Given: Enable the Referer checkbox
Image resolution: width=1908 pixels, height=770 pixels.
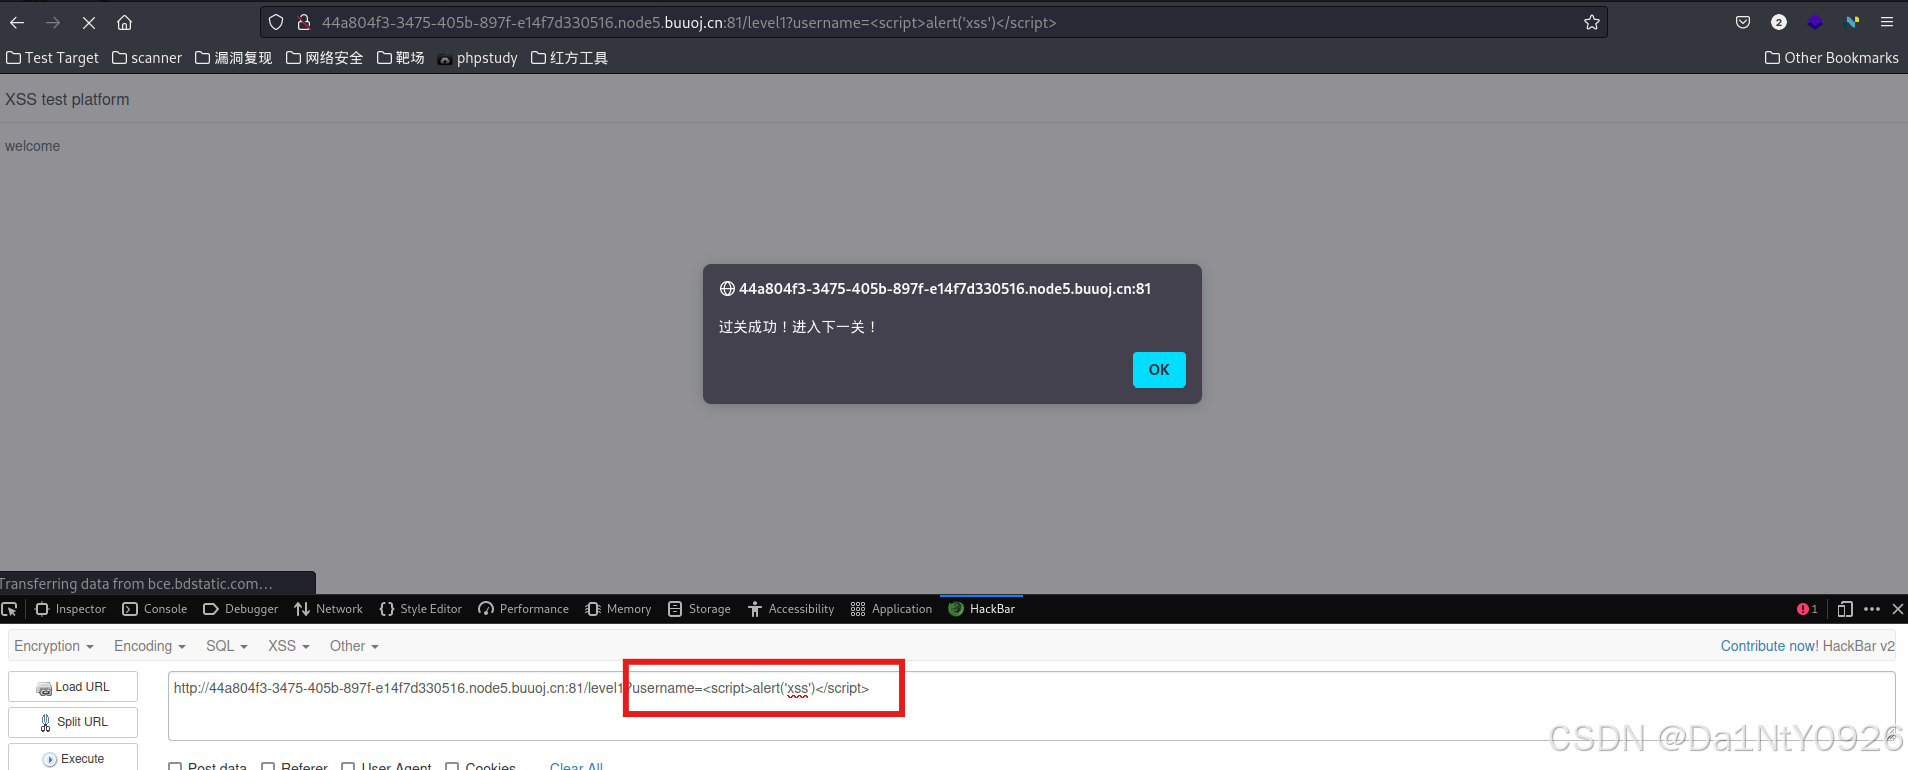Looking at the screenshot, I should point(268,767).
